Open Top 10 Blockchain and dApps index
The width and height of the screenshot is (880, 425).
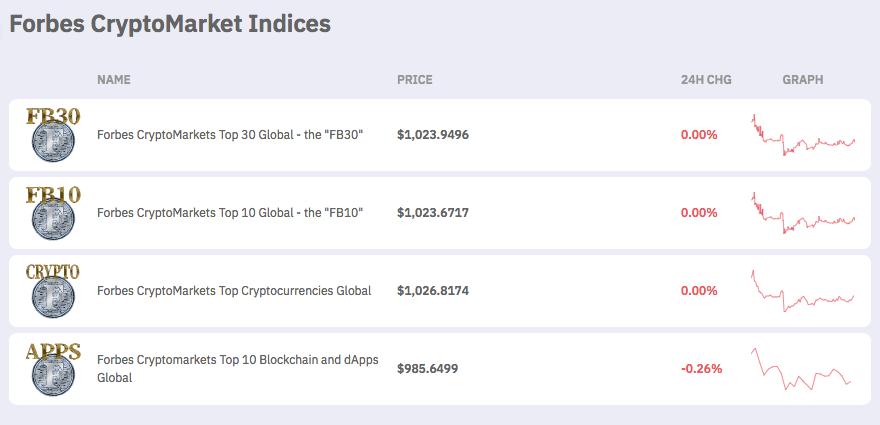238,368
